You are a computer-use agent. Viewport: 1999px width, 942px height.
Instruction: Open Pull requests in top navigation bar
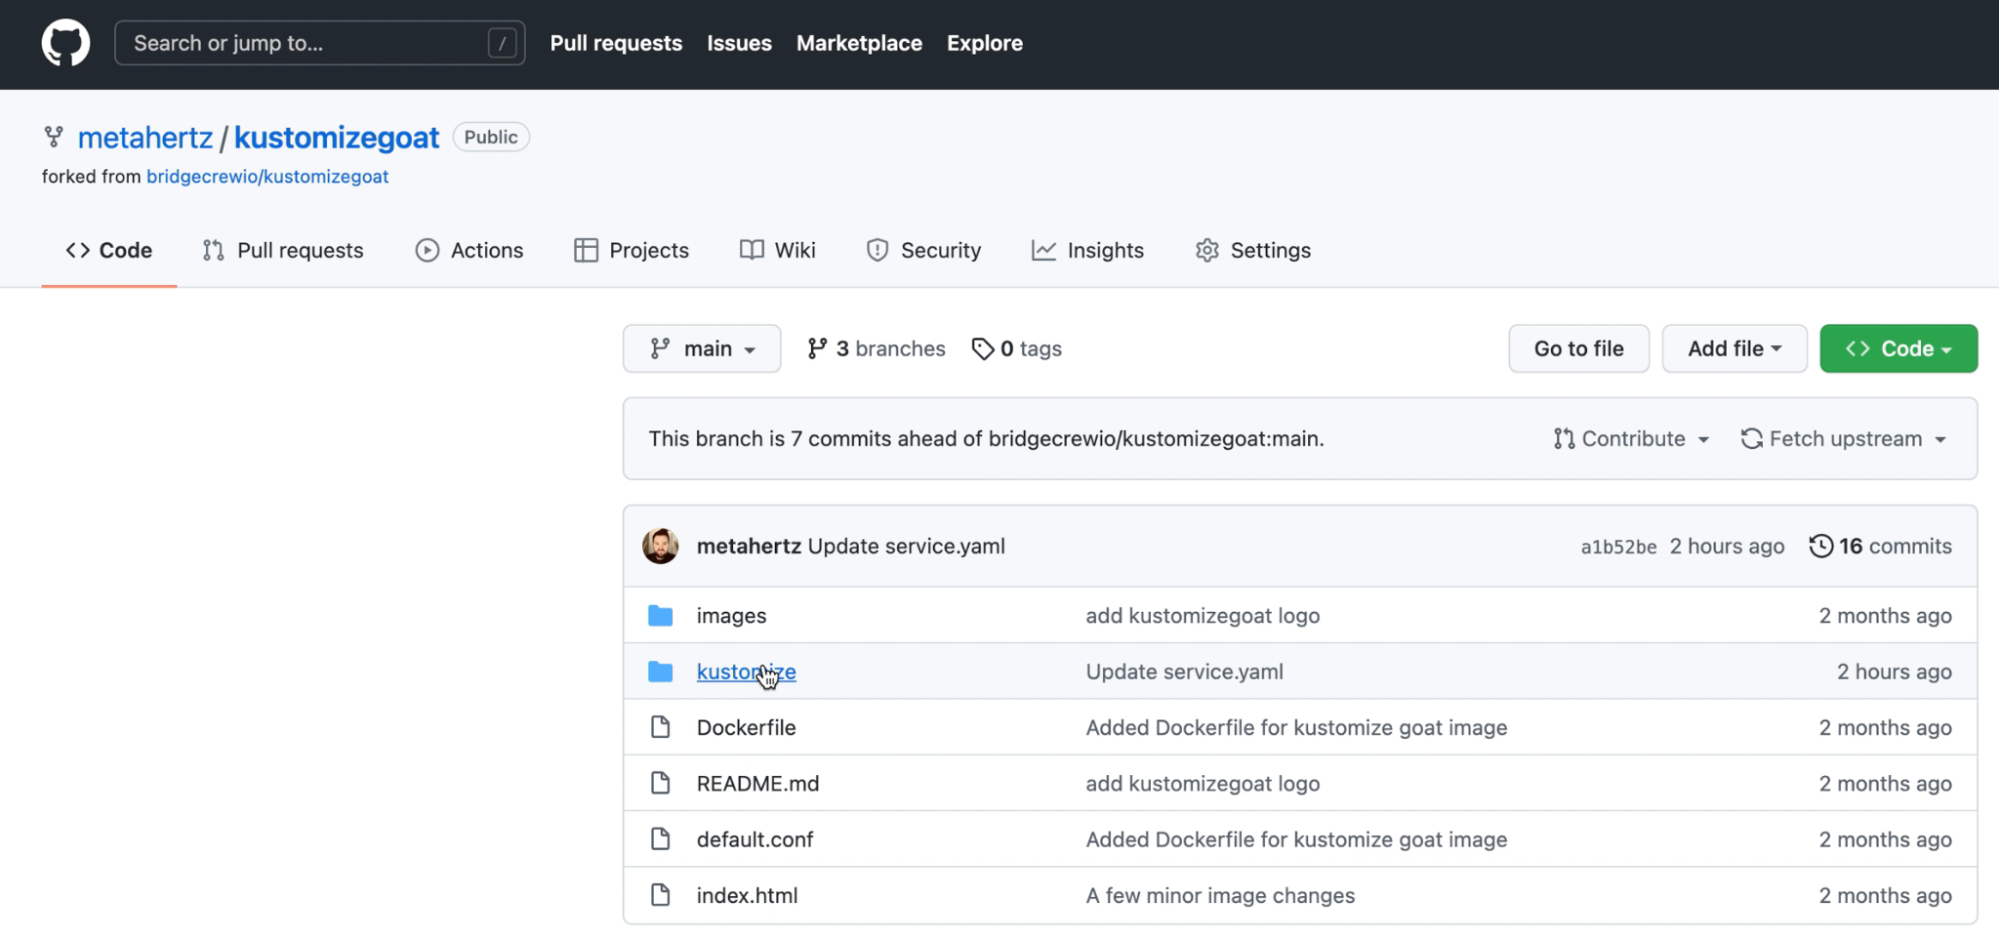point(616,43)
